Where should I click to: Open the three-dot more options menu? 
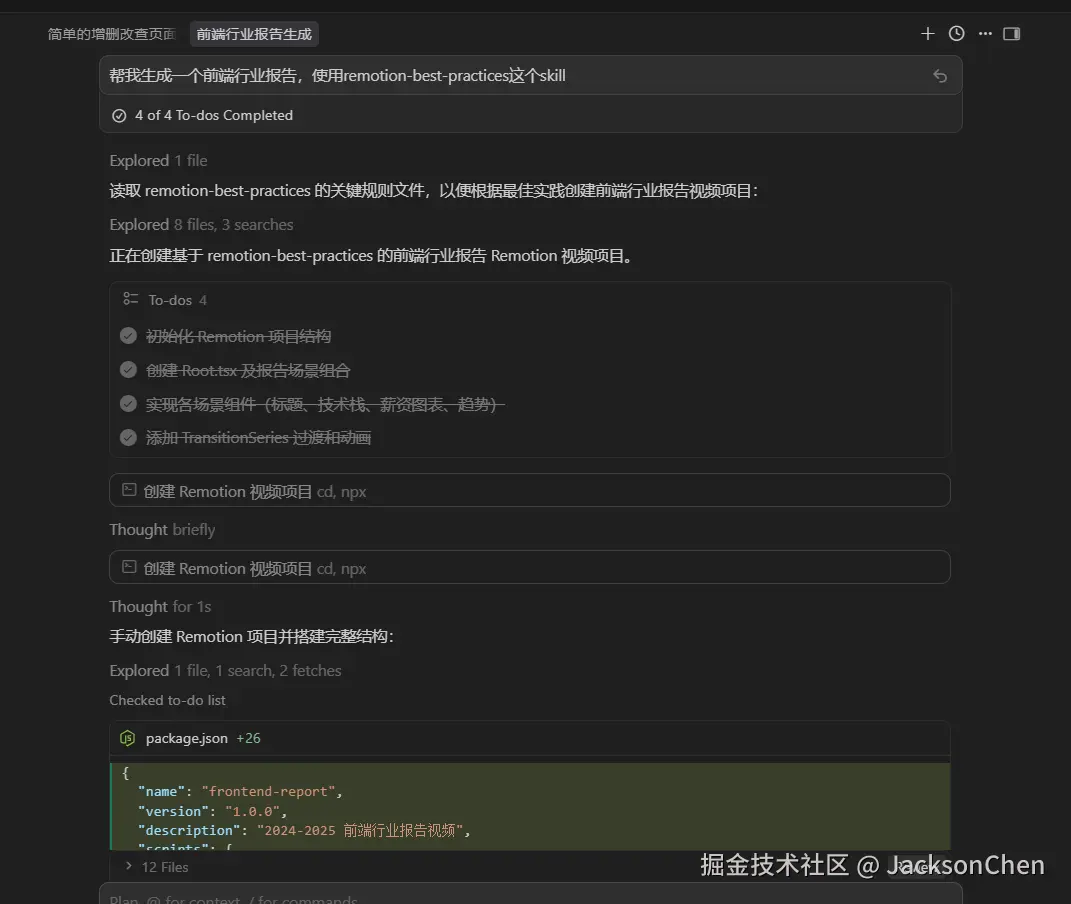coord(985,34)
